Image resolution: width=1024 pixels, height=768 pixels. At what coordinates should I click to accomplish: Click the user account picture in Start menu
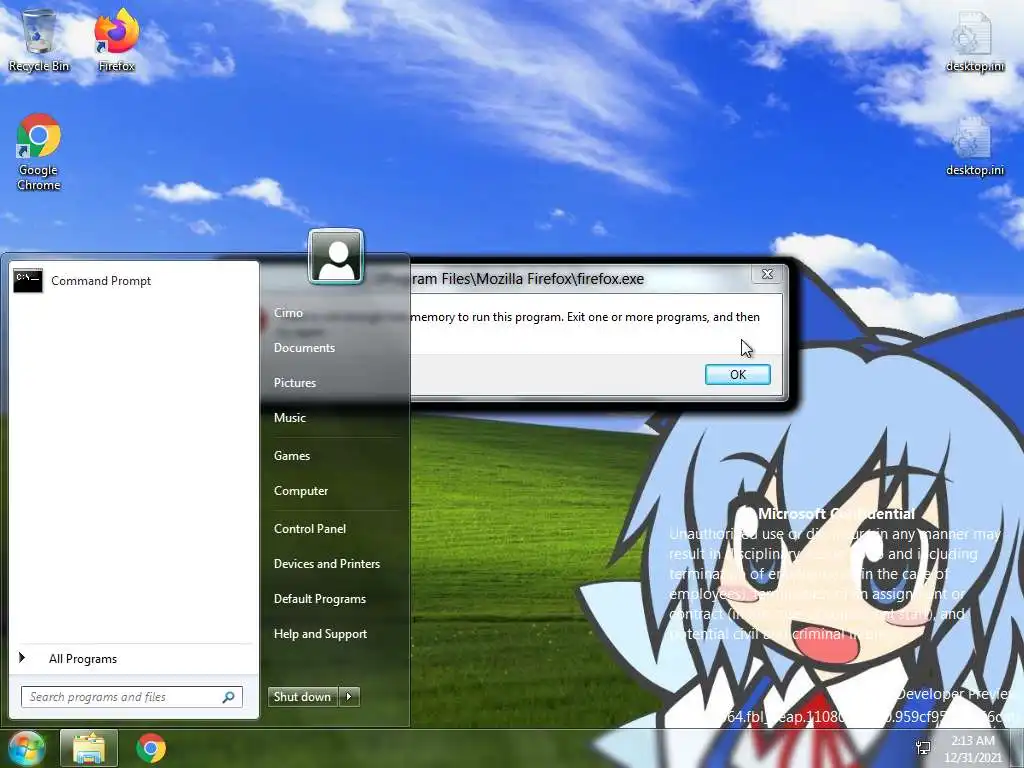pos(336,256)
